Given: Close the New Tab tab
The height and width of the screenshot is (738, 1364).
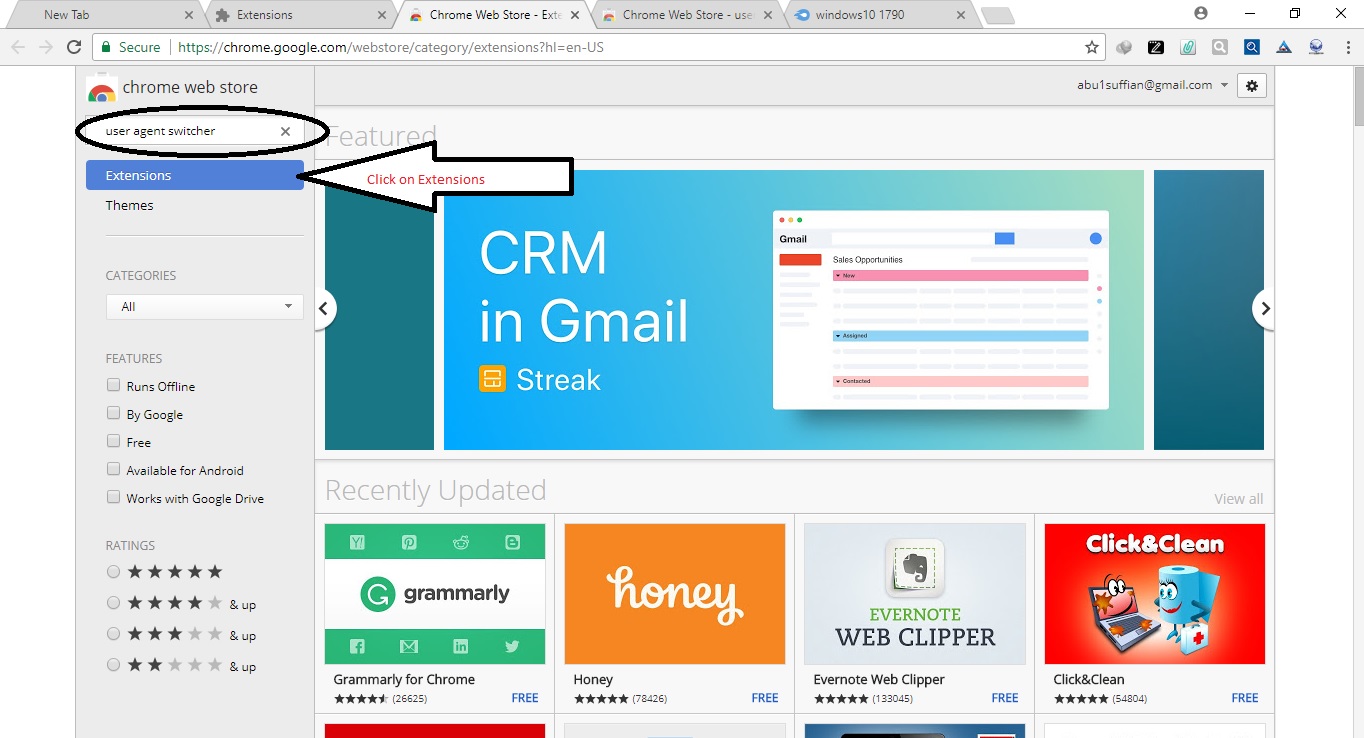Looking at the screenshot, I should pyautogui.click(x=190, y=15).
